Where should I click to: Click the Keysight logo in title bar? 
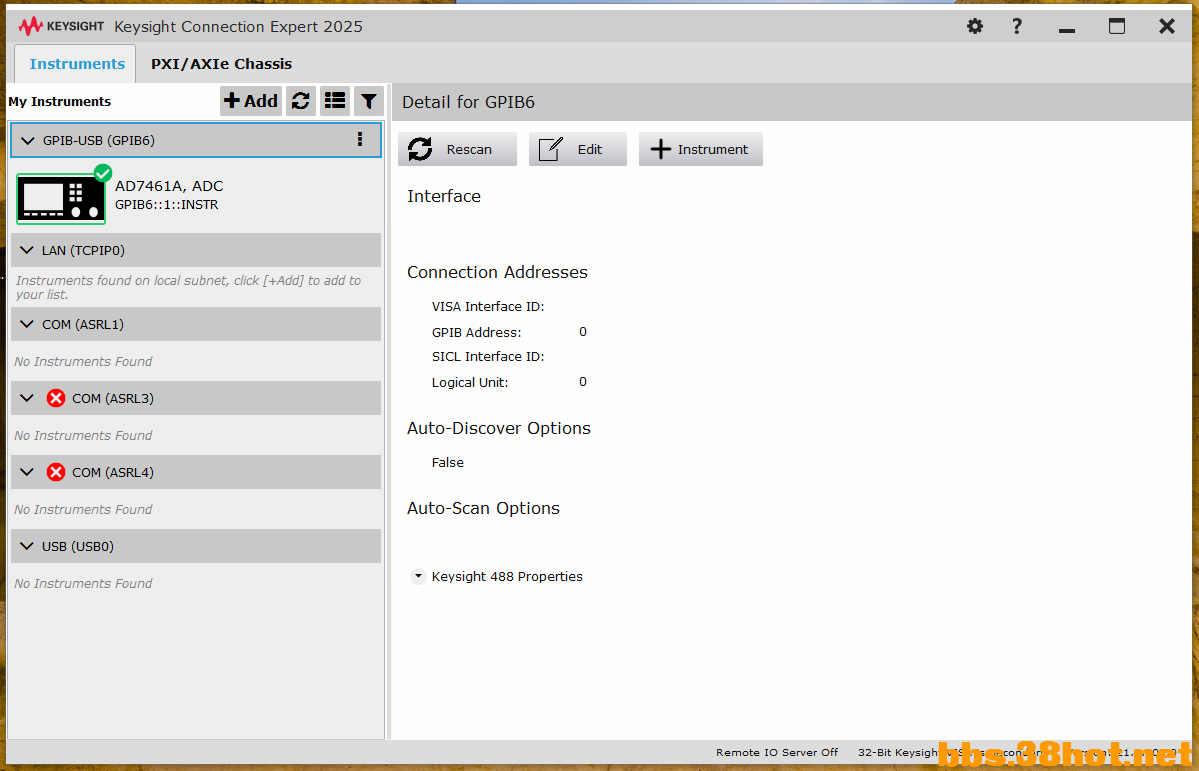coord(62,27)
